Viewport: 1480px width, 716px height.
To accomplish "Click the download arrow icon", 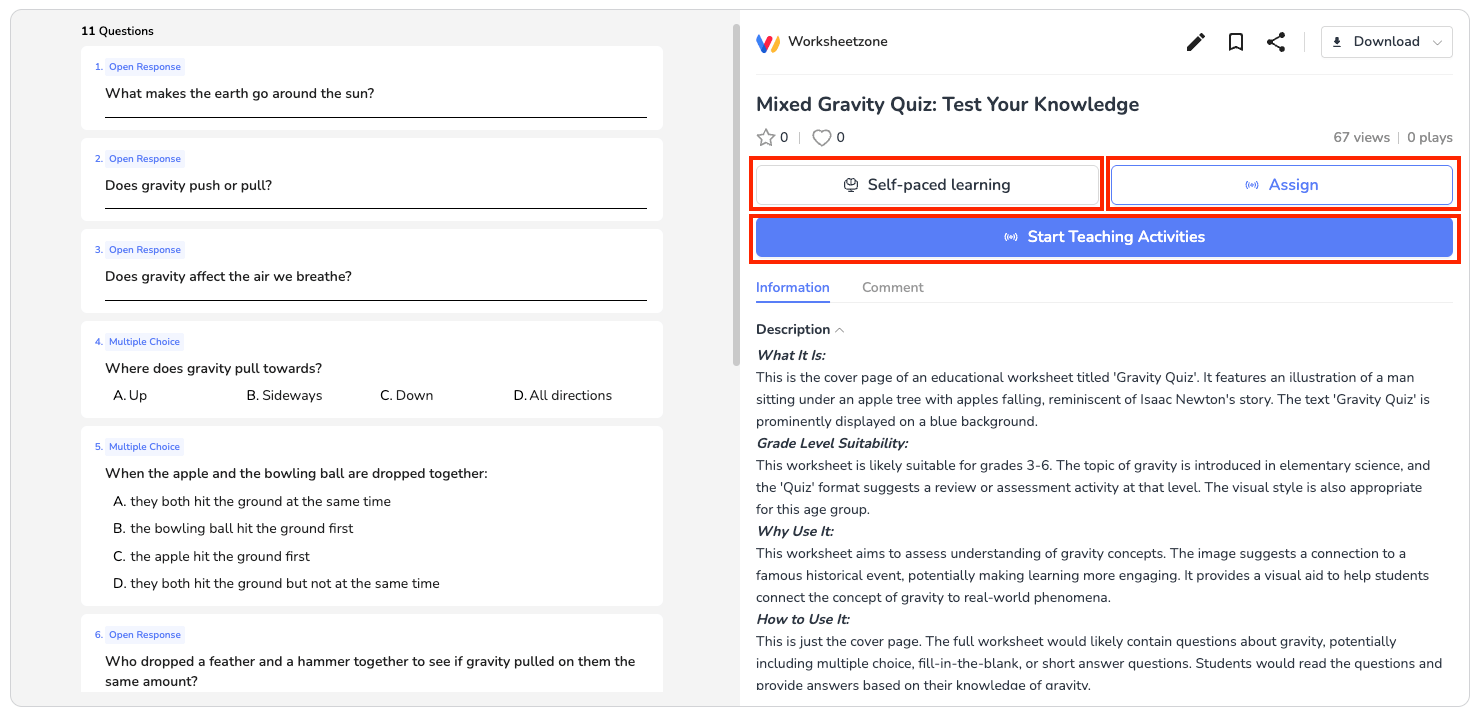I will [x=1337, y=41].
